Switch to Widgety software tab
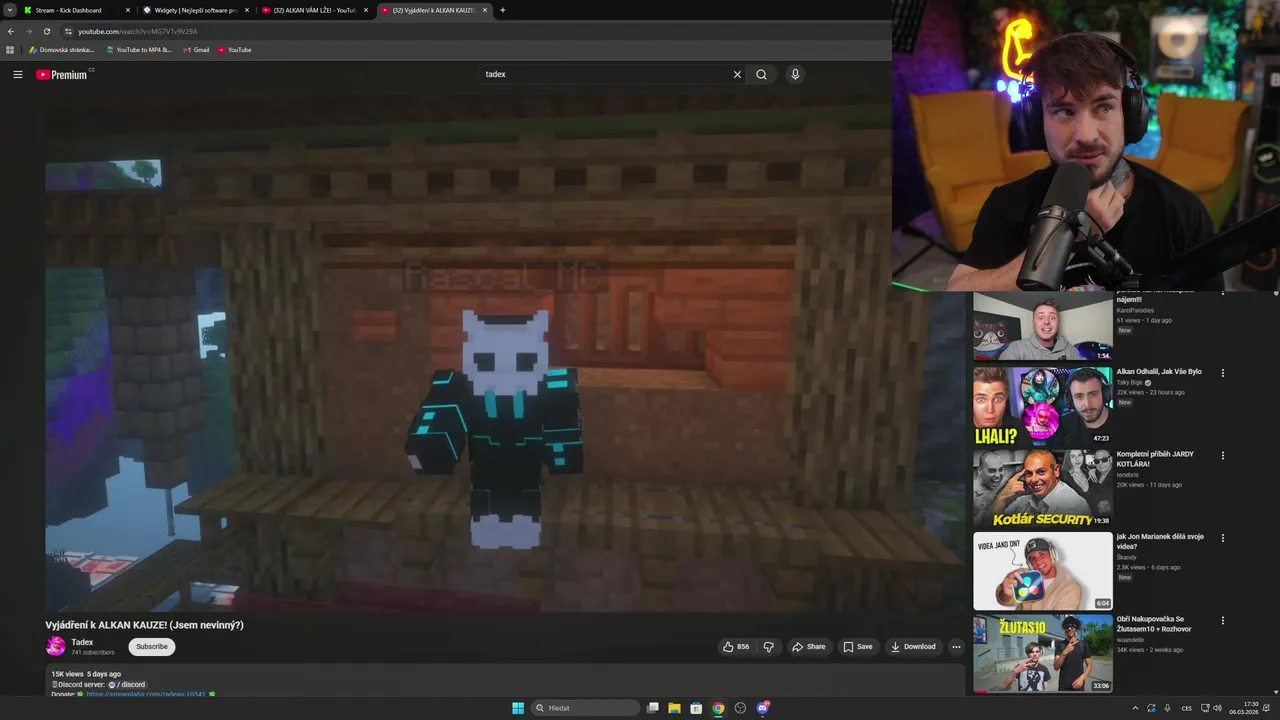 tap(196, 10)
